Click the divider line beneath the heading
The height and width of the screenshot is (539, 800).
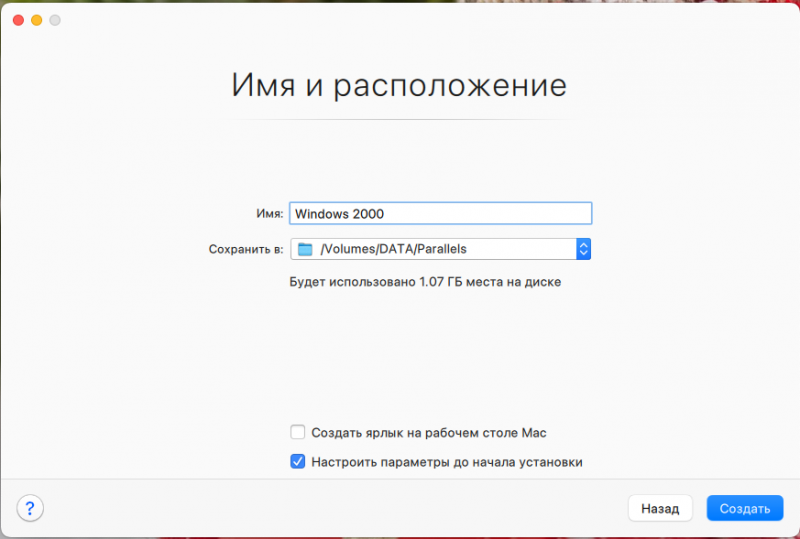tap(399, 119)
